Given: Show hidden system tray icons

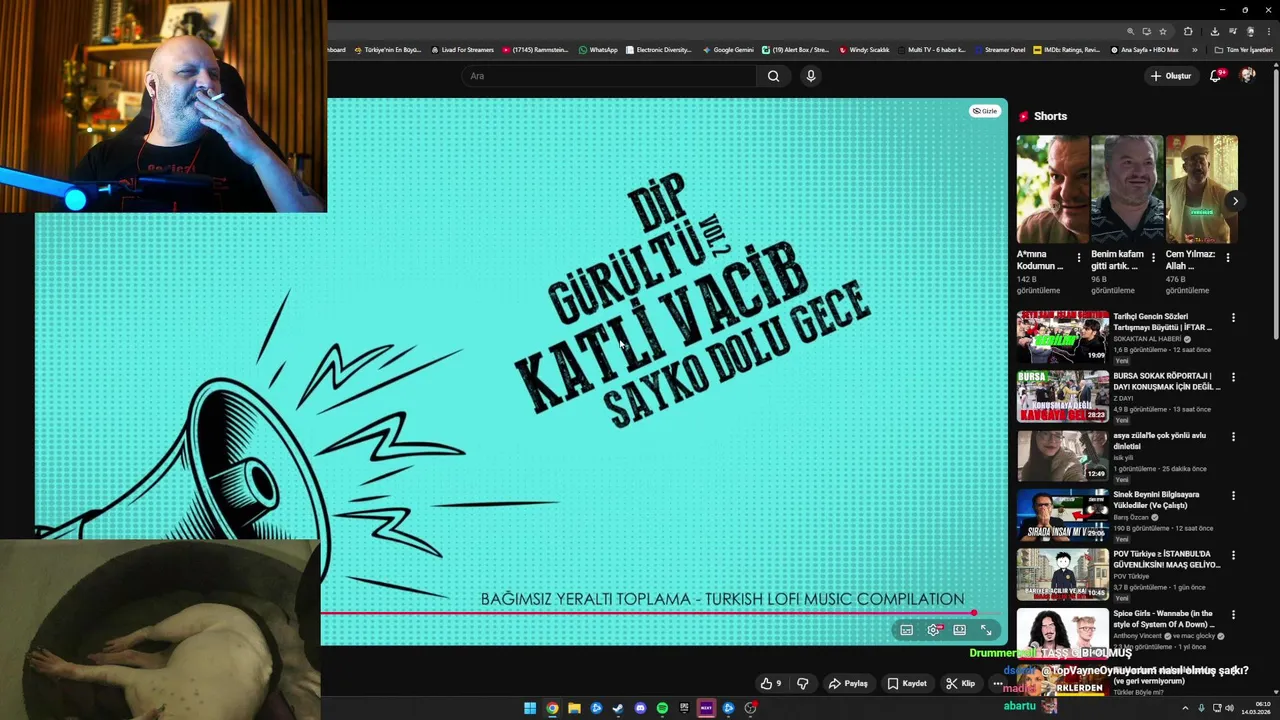Looking at the screenshot, I should (1185, 708).
